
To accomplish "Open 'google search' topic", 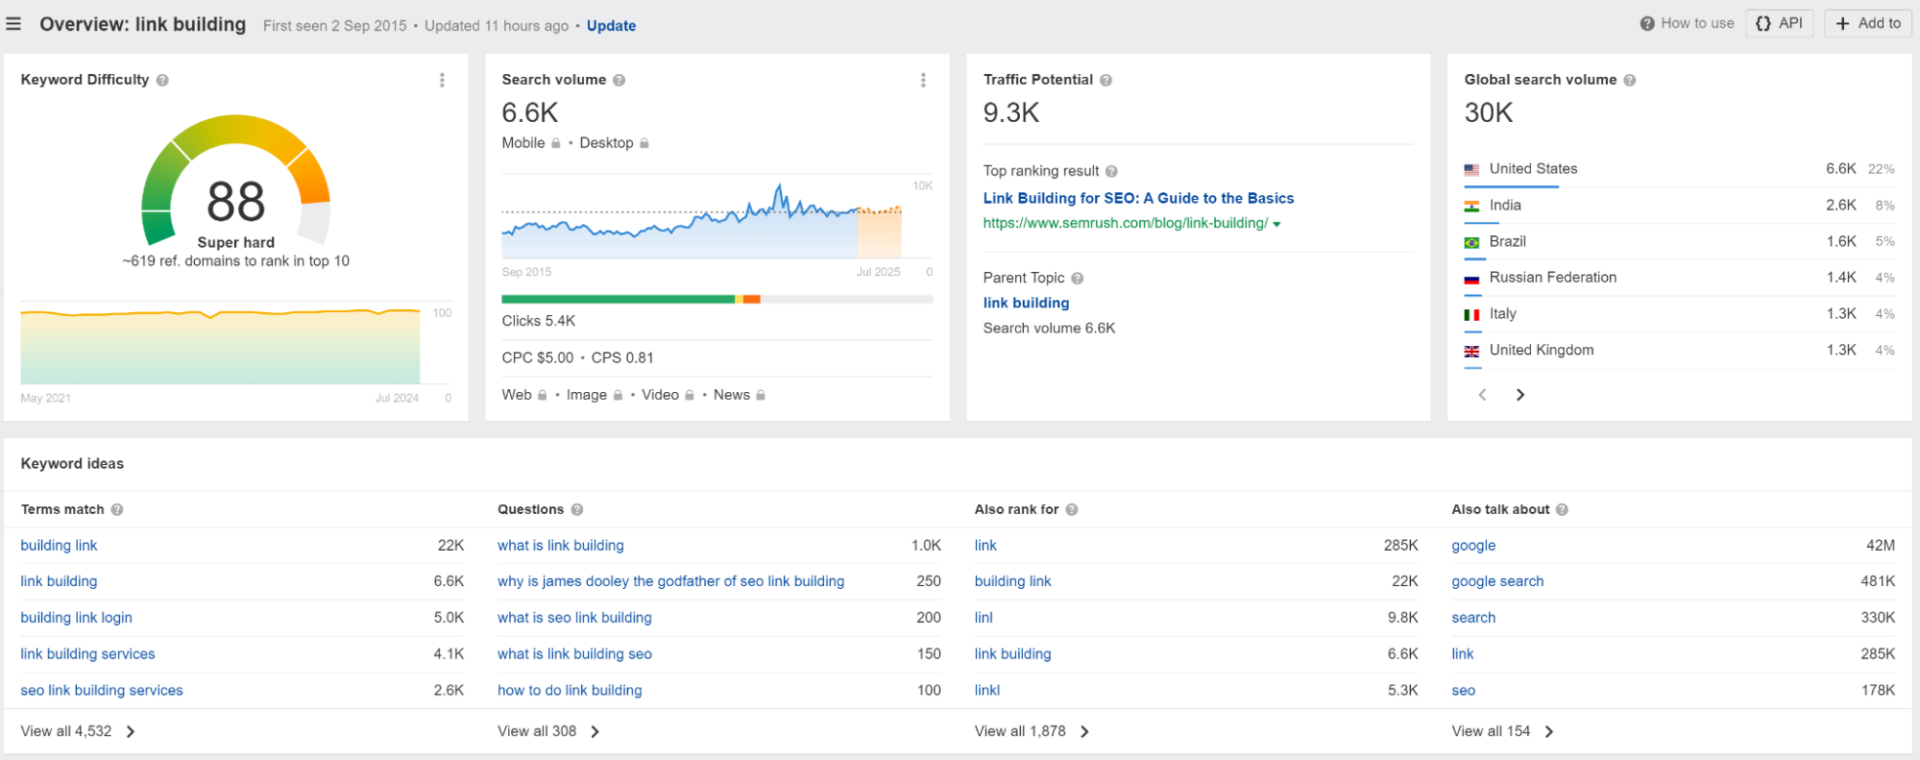I will pyautogui.click(x=1498, y=582).
